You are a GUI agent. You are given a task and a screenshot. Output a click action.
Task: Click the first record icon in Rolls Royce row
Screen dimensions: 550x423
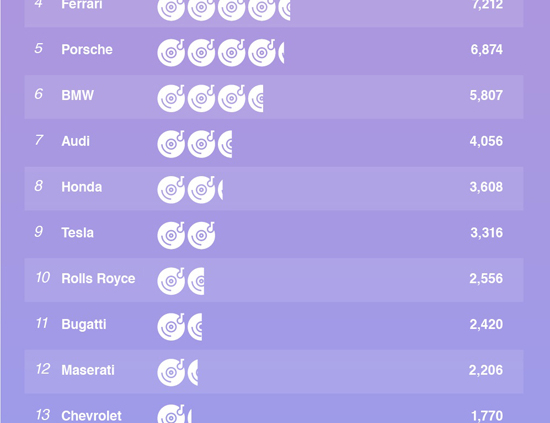(171, 281)
